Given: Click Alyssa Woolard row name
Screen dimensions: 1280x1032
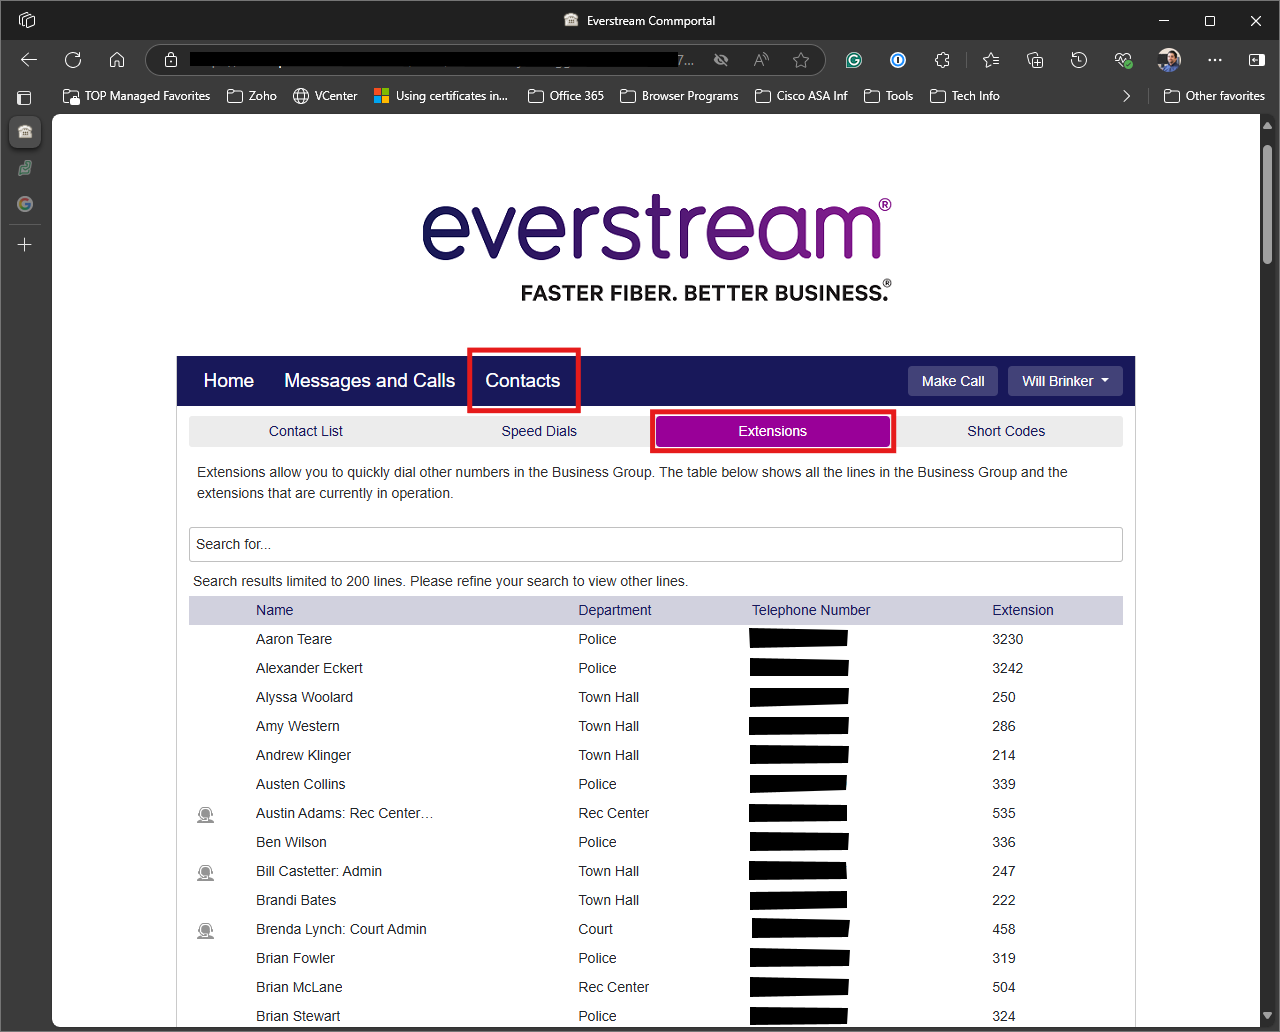Looking at the screenshot, I should [x=304, y=697].
